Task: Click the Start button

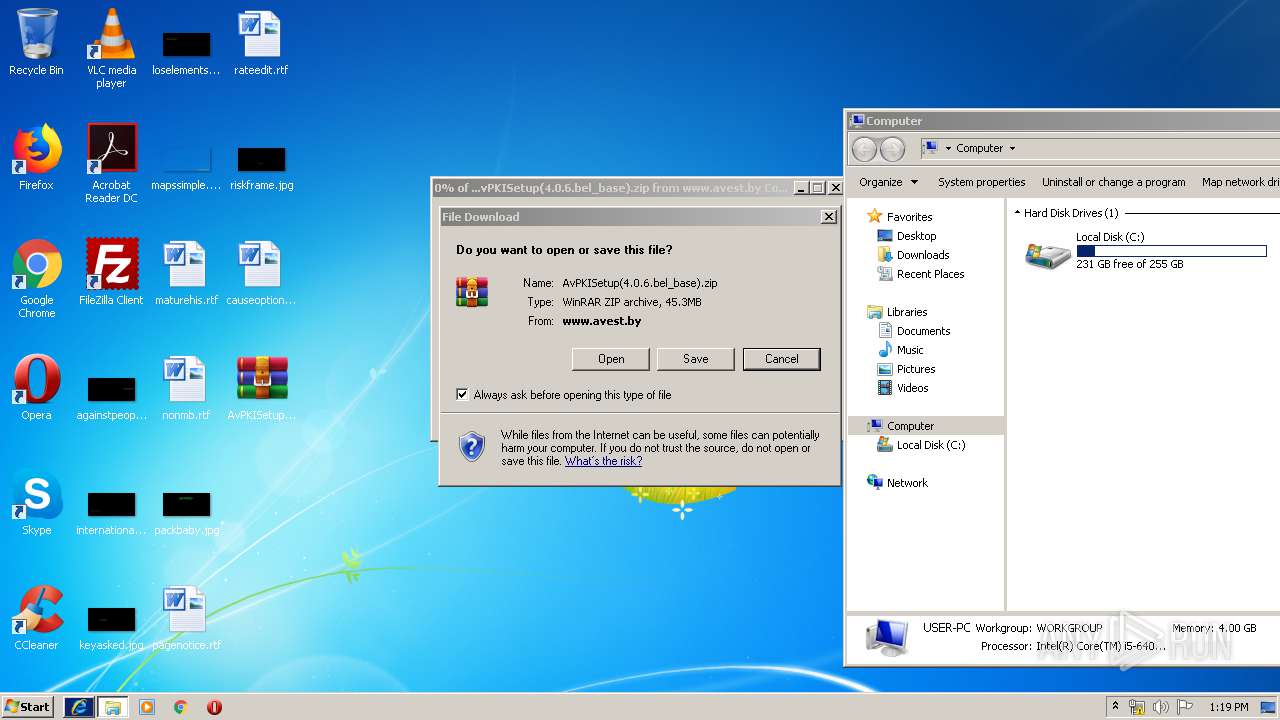Action: coord(27,706)
